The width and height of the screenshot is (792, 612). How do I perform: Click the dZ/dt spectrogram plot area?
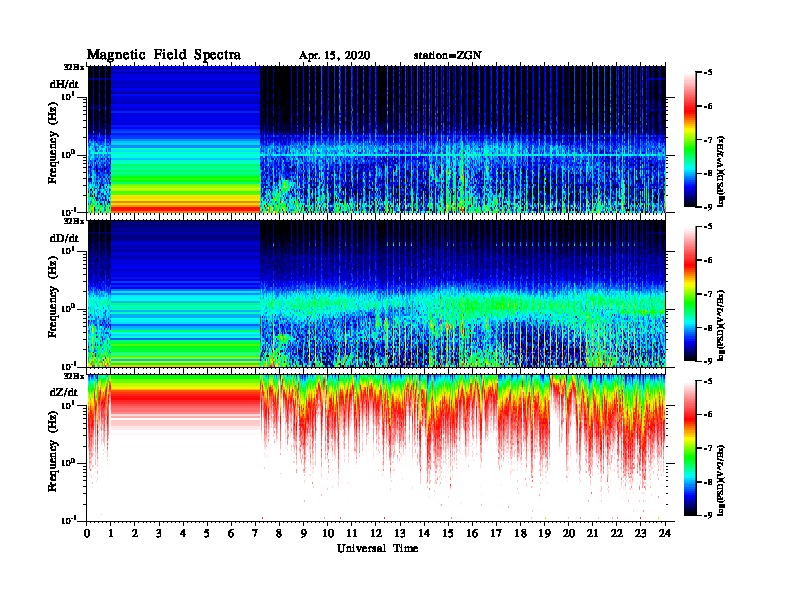point(377,448)
